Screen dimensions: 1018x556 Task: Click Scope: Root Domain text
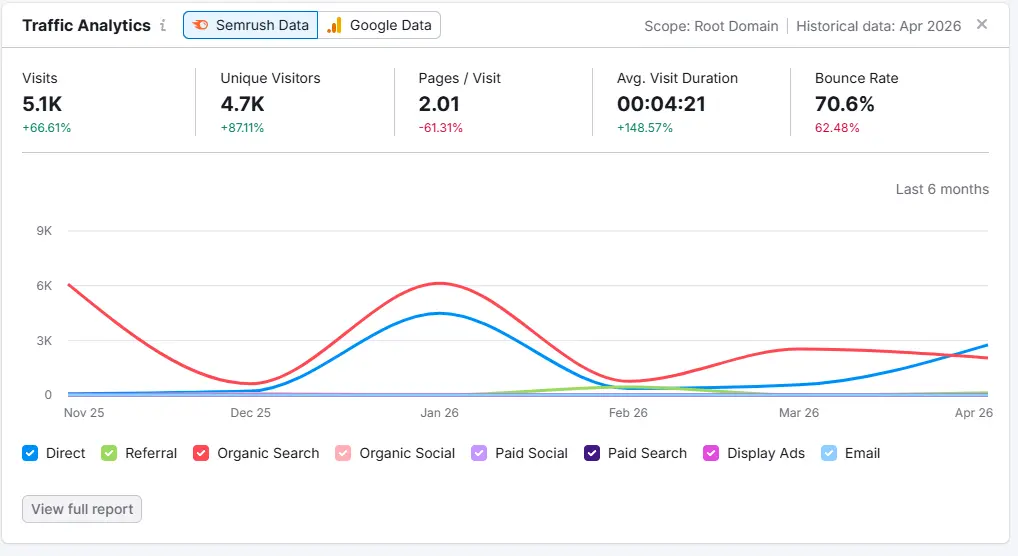711,26
